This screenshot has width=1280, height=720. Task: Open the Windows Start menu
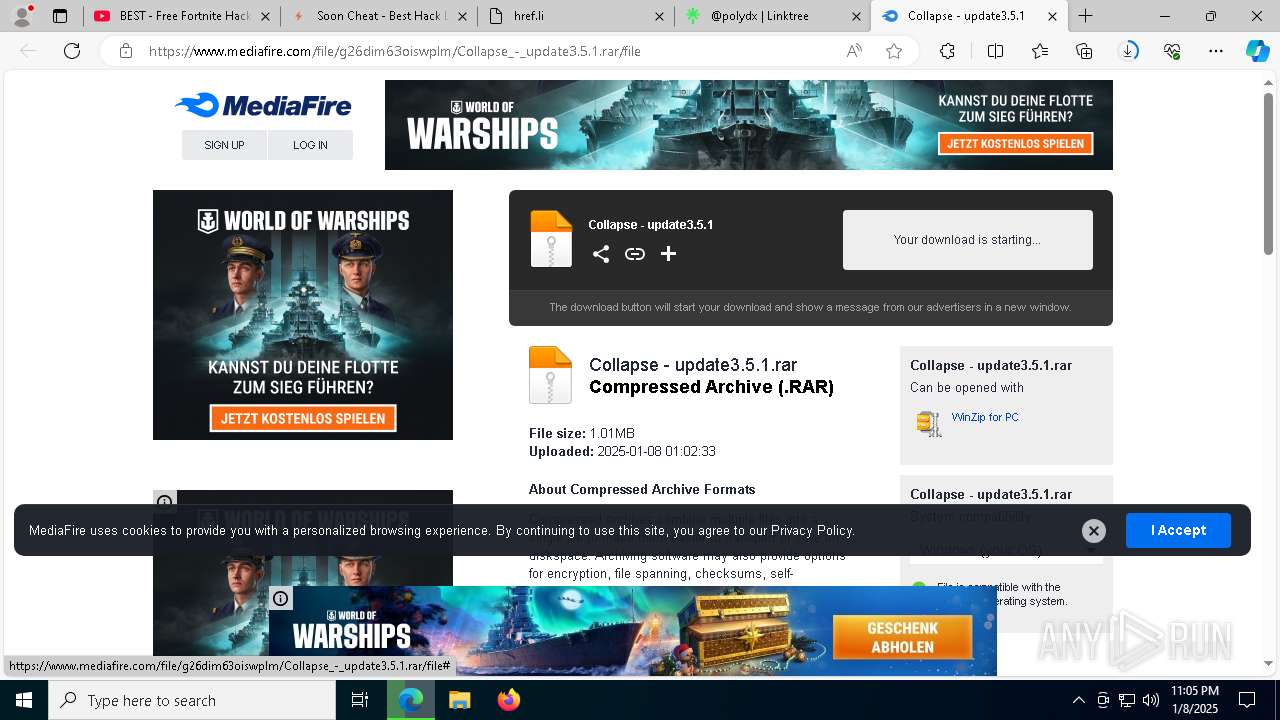(24, 700)
